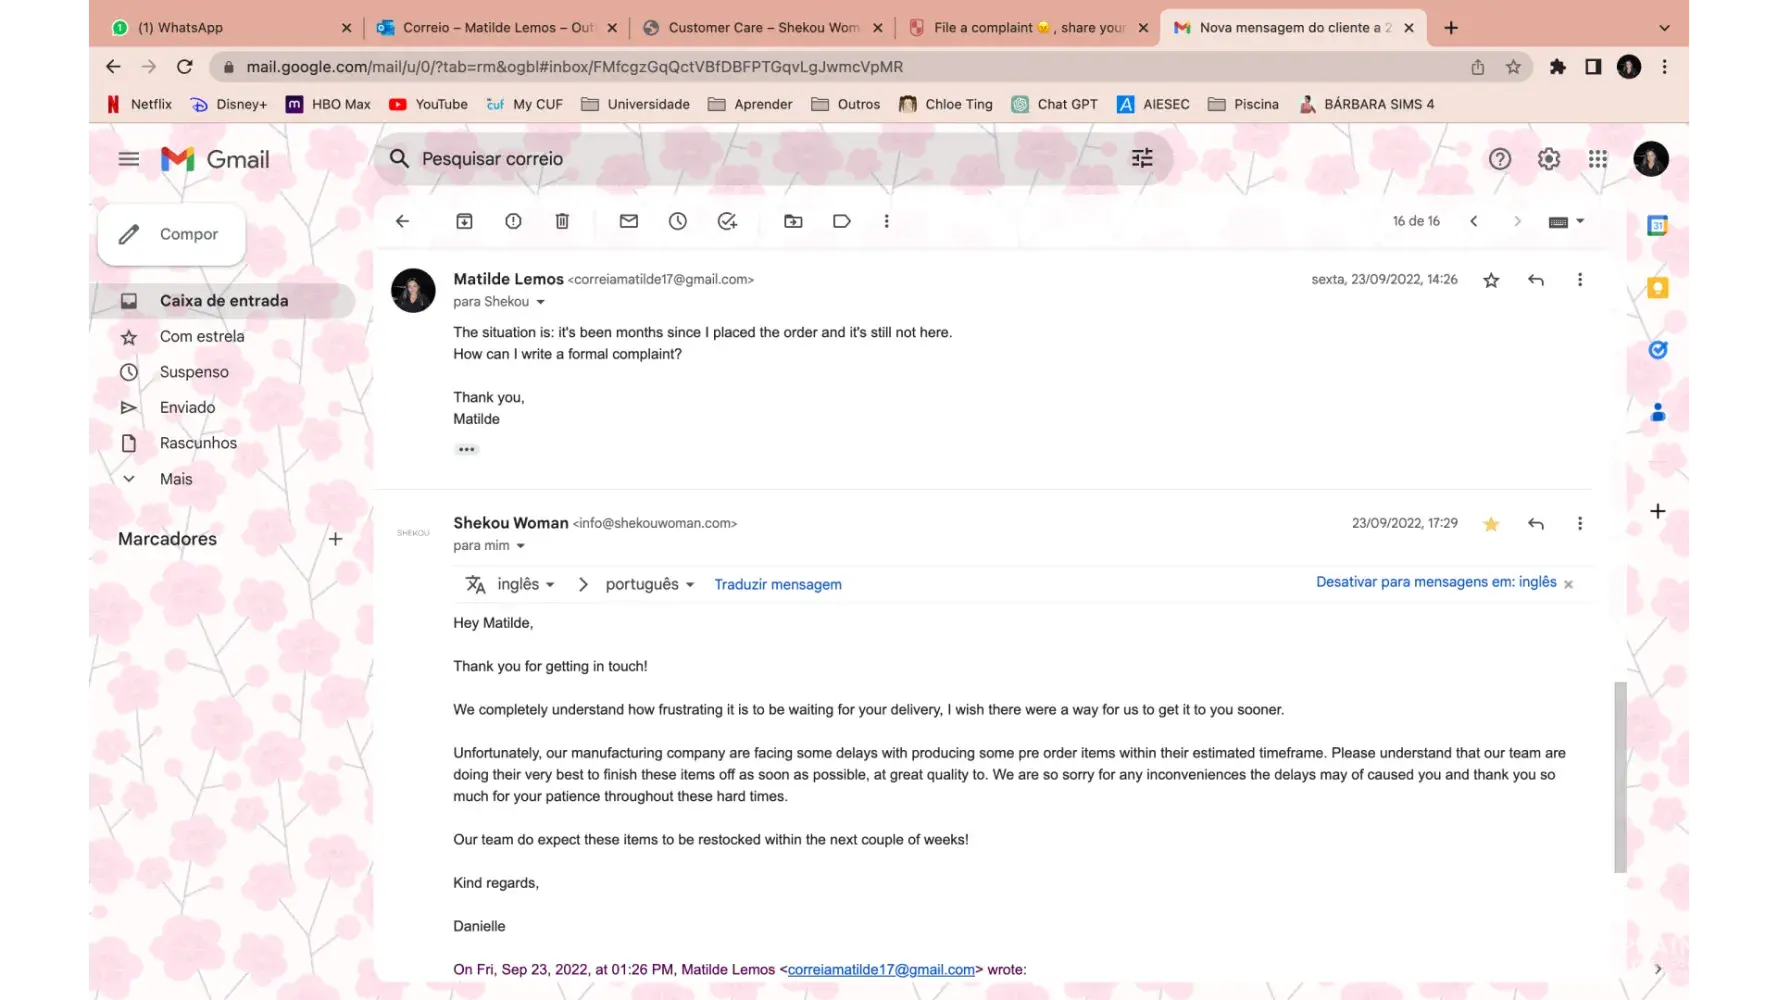Toggle the Gmail main menu sidebar
Image resolution: width=1778 pixels, height=1000 pixels.
(x=129, y=159)
